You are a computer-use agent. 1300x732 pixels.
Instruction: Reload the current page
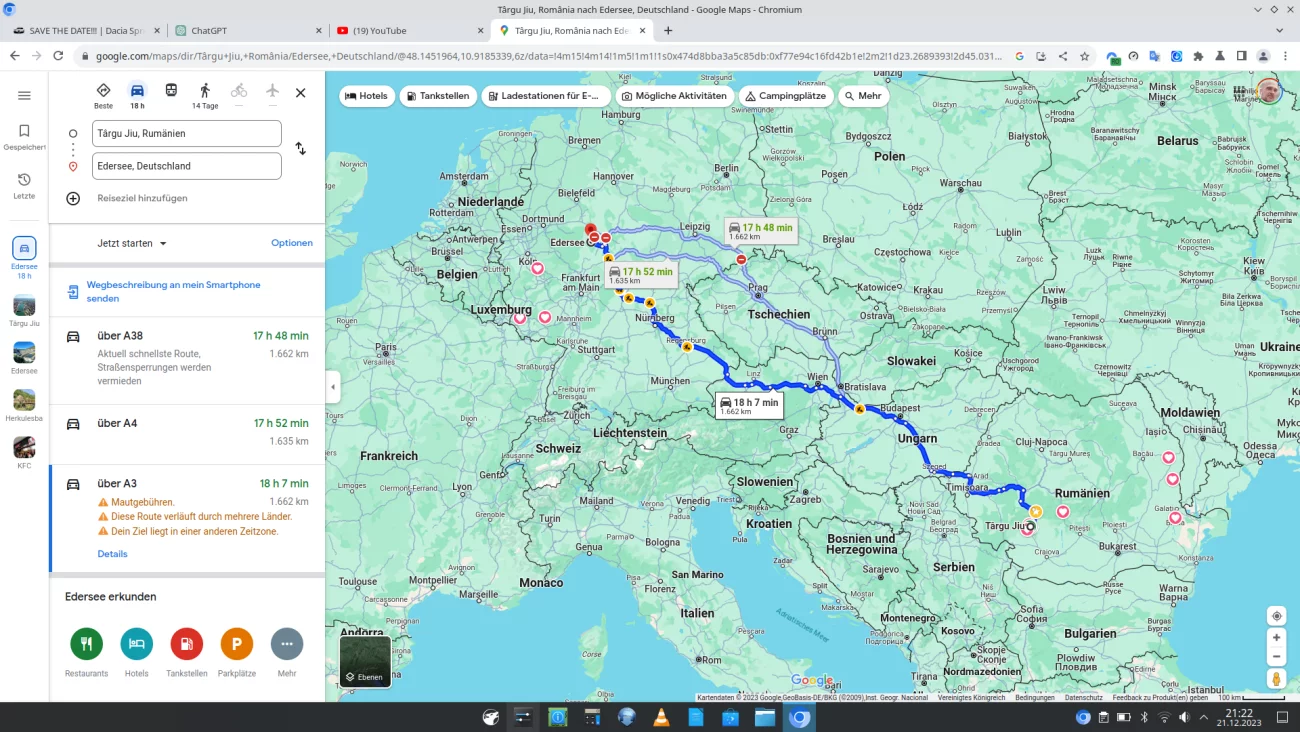point(58,56)
